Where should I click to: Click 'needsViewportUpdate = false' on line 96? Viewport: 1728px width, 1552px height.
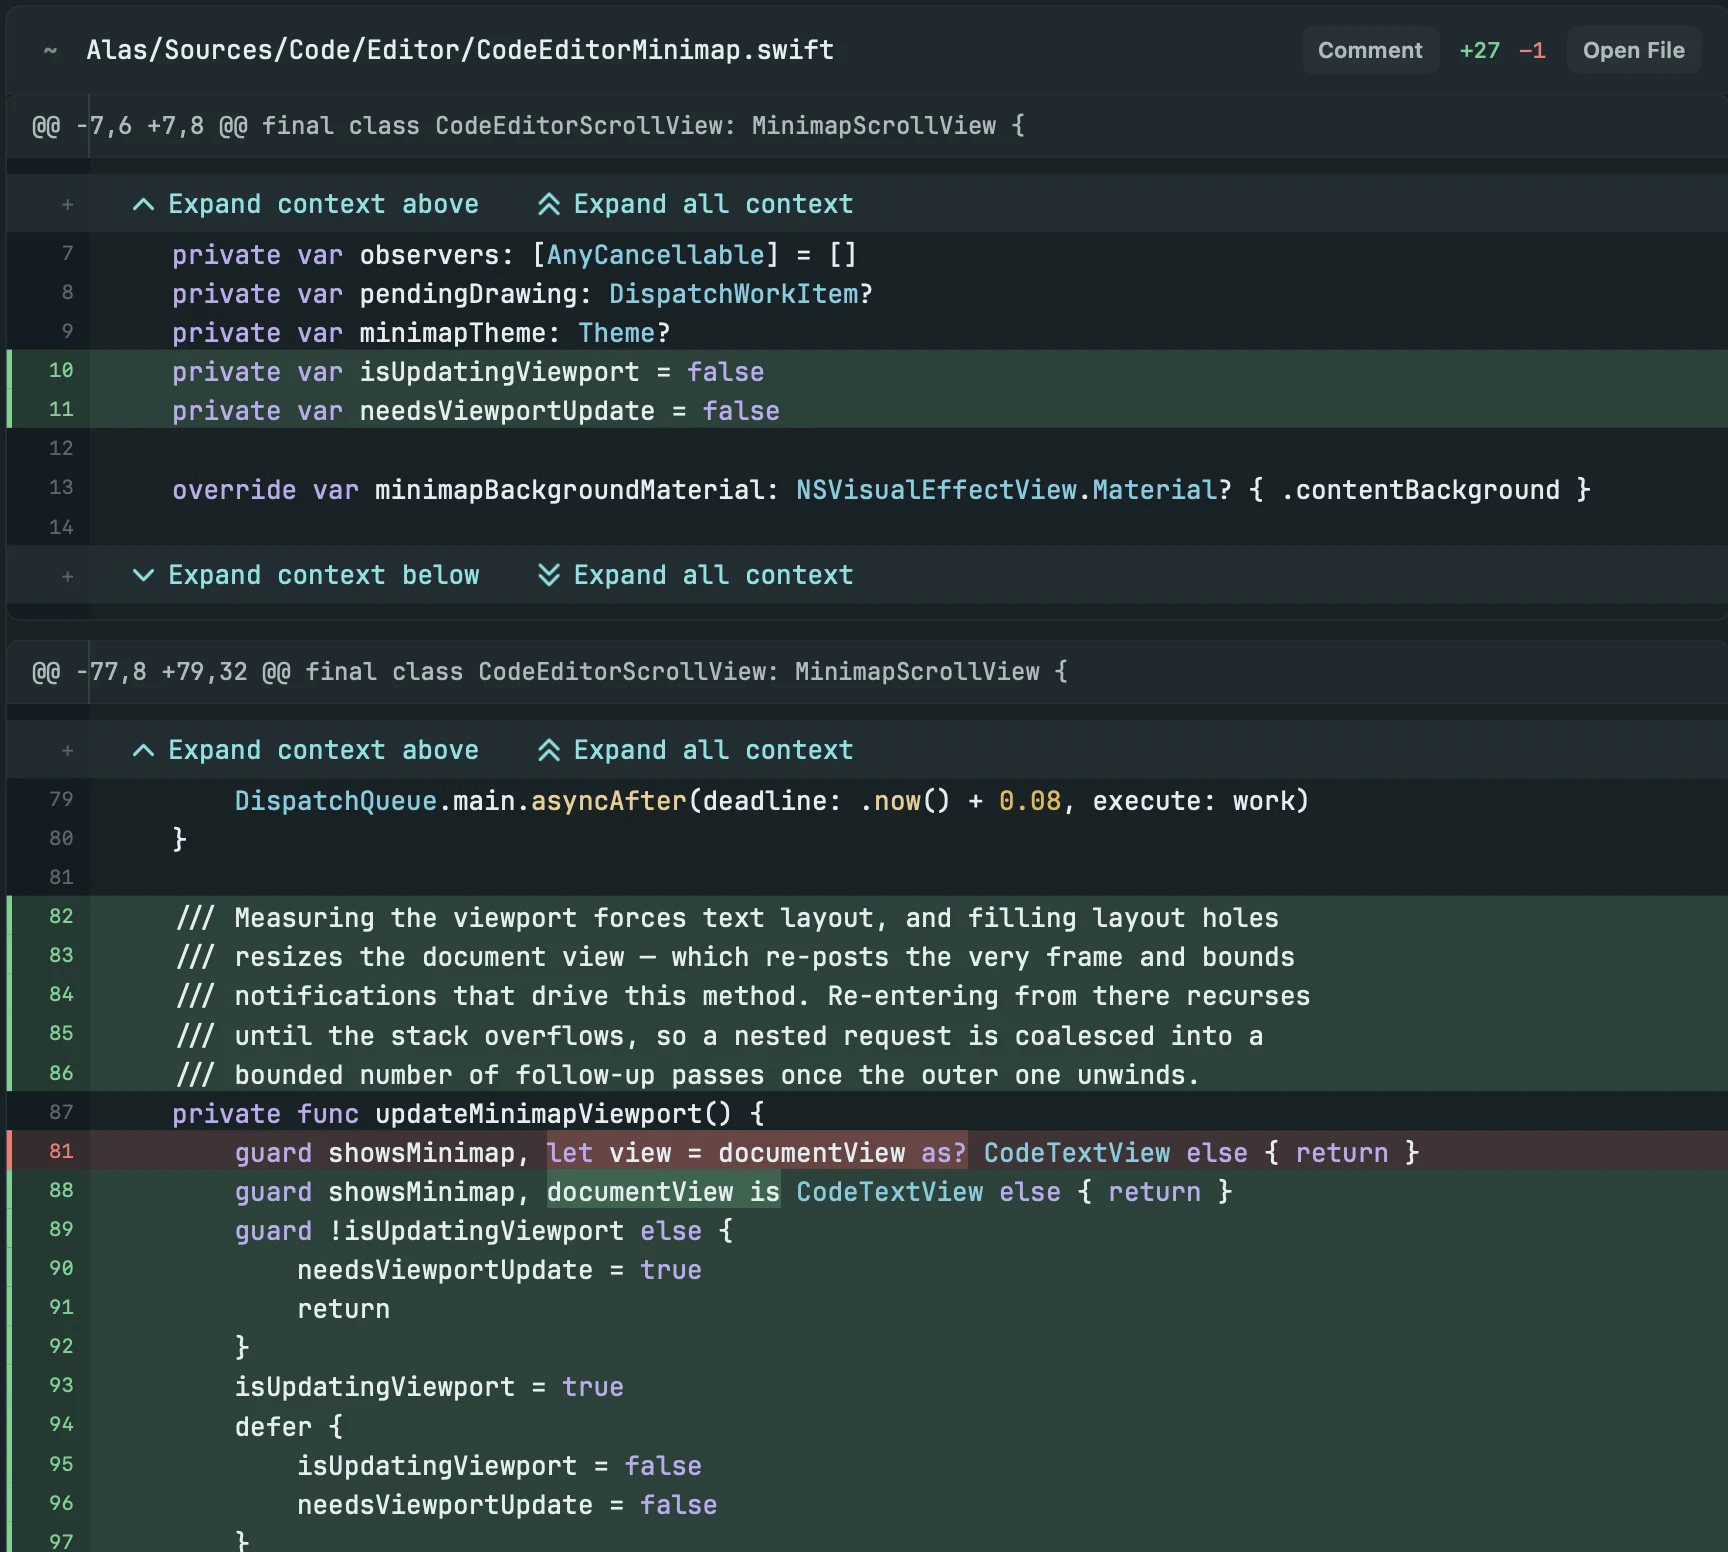click(507, 1505)
